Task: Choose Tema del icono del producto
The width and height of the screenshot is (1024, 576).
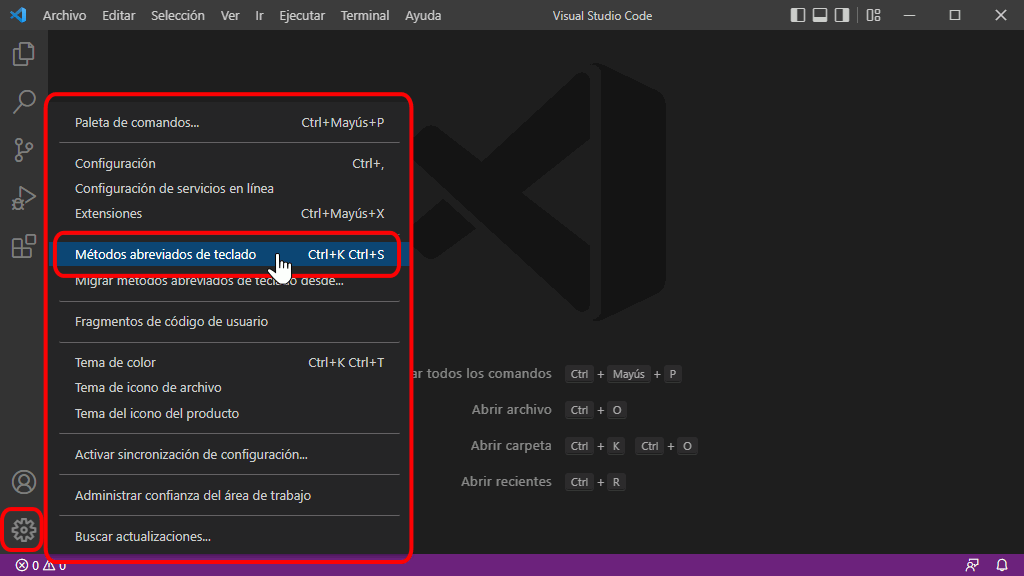Action: click(229, 413)
